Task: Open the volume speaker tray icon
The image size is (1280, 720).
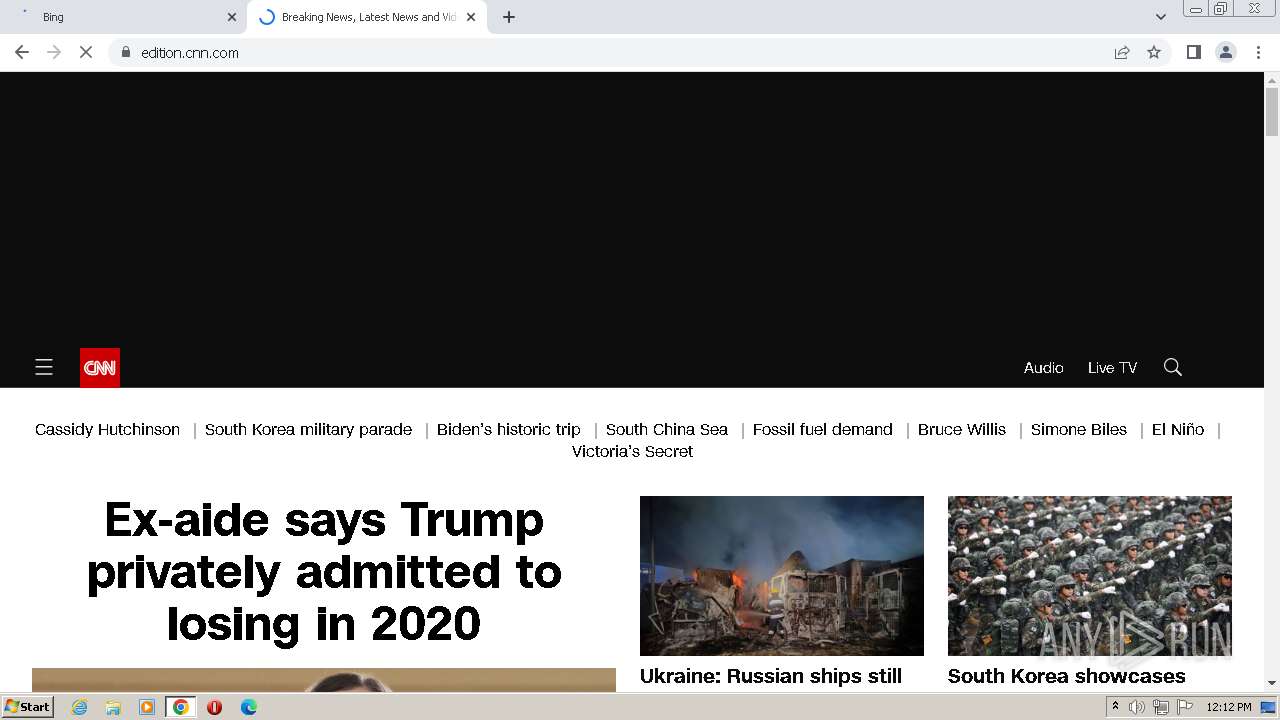Action: tap(1136, 707)
